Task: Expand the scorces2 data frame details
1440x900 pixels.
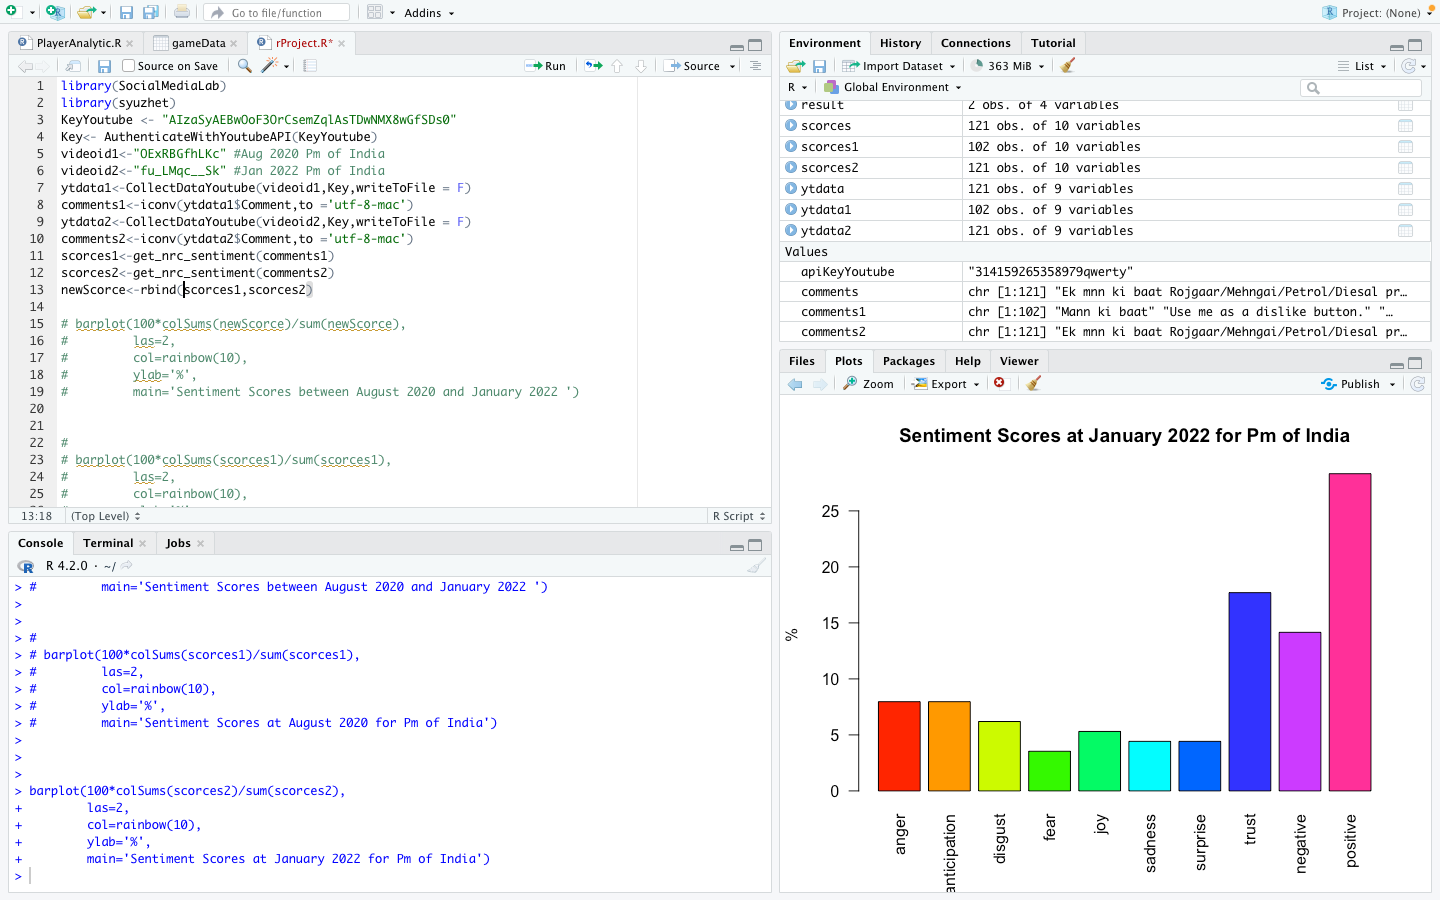Action: (x=791, y=168)
